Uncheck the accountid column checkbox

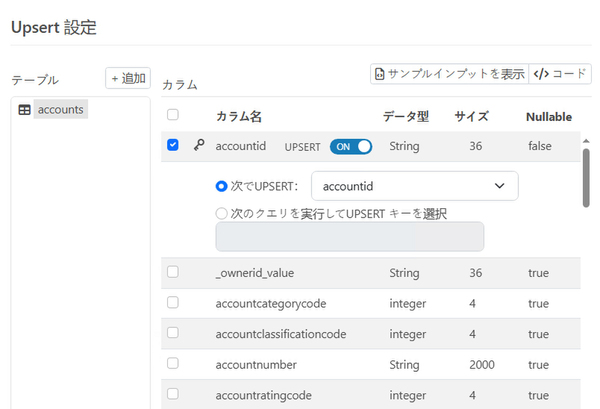173,145
